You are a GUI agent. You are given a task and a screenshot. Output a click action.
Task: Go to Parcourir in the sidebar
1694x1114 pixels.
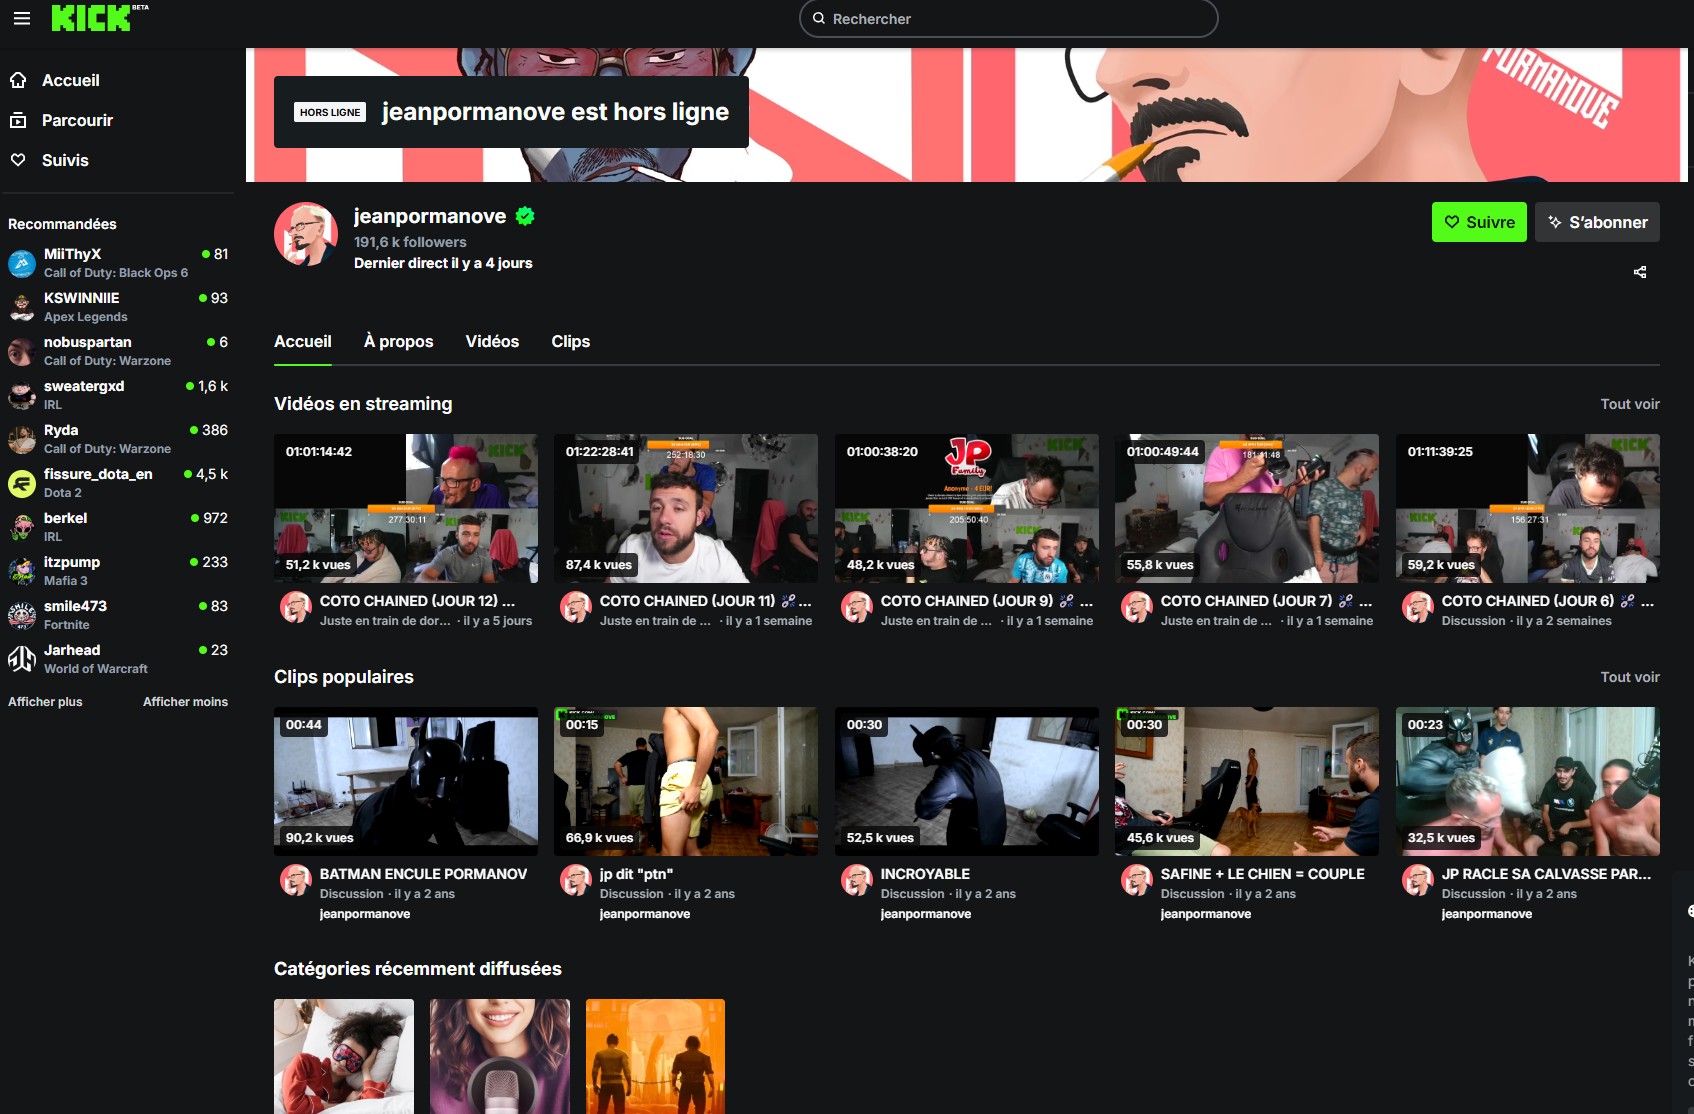(77, 120)
